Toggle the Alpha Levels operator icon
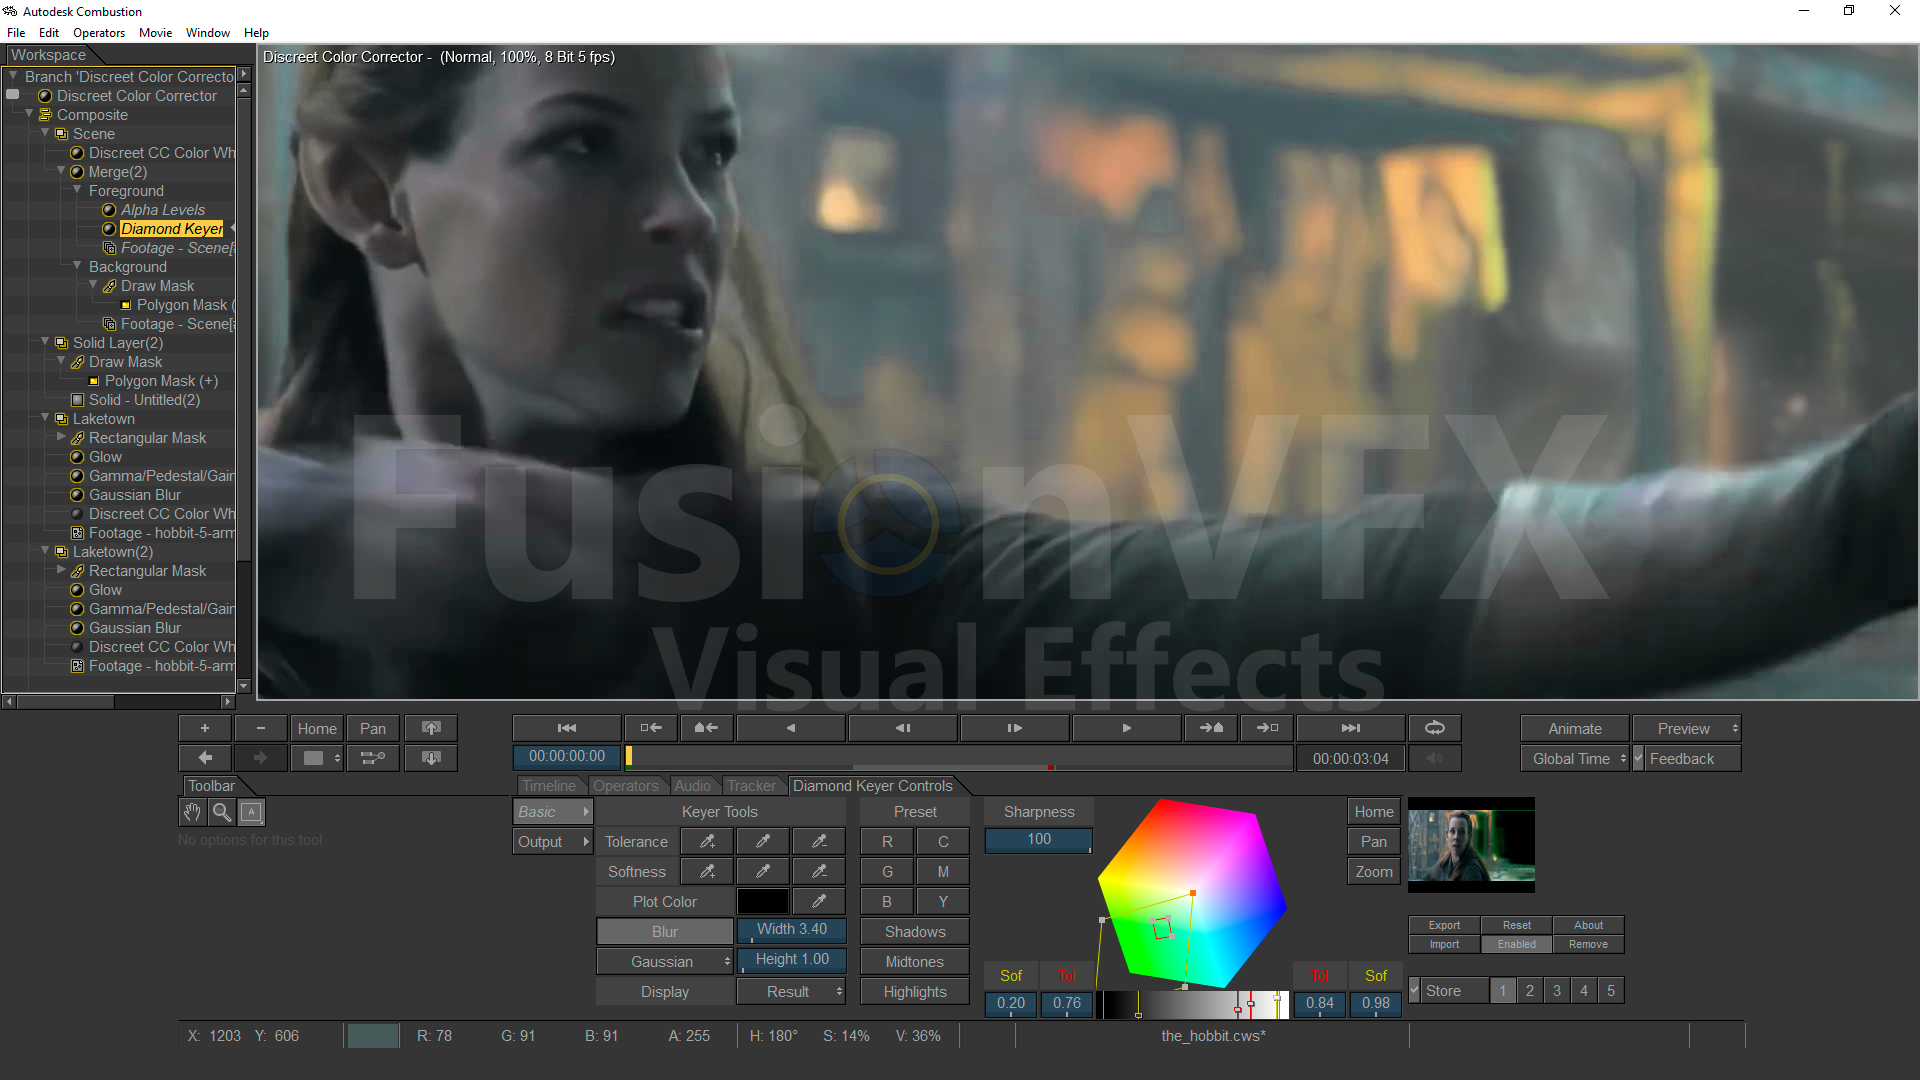Viewport: 1920px width, 1080px height. [x=109, y=210]
